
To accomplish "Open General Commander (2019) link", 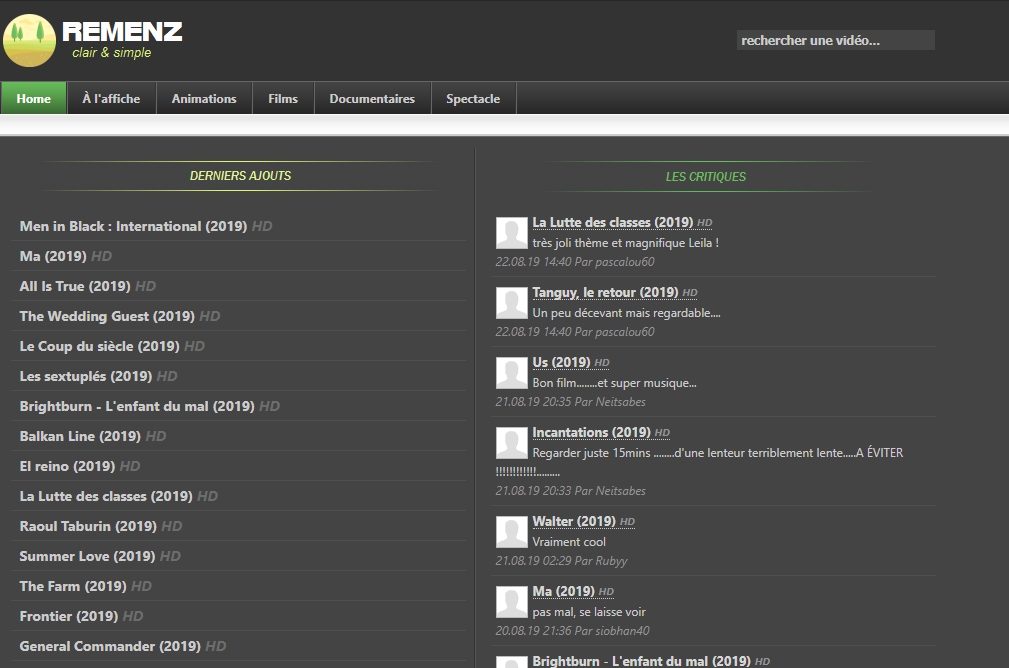I will click(110, 646).
